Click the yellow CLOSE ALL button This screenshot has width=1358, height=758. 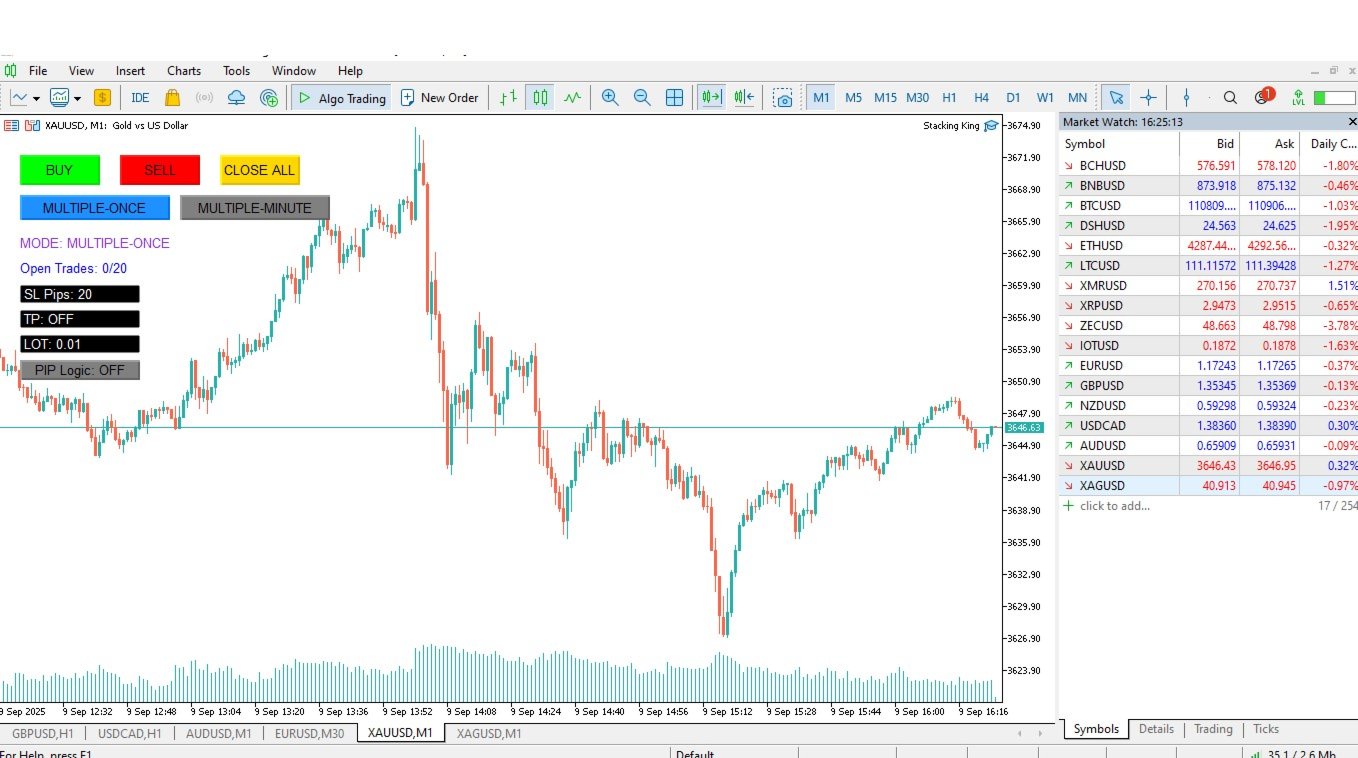click(x=260, y=170)
